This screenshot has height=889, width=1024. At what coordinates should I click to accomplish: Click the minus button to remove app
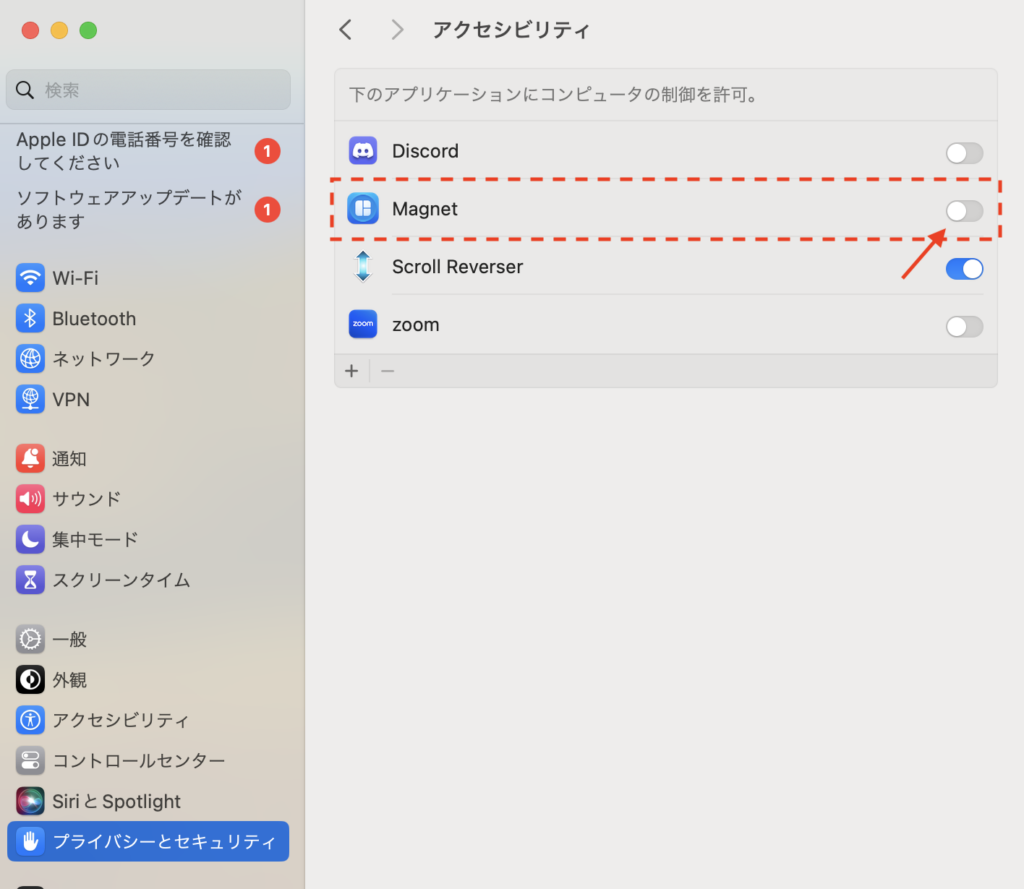(388, 371)
